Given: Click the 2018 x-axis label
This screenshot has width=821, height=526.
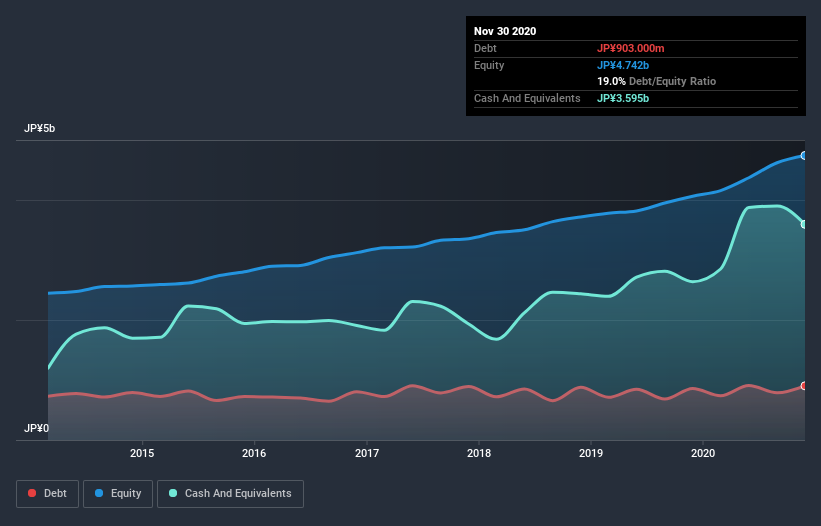Looking at the screenshot, I should click(479, 453).
